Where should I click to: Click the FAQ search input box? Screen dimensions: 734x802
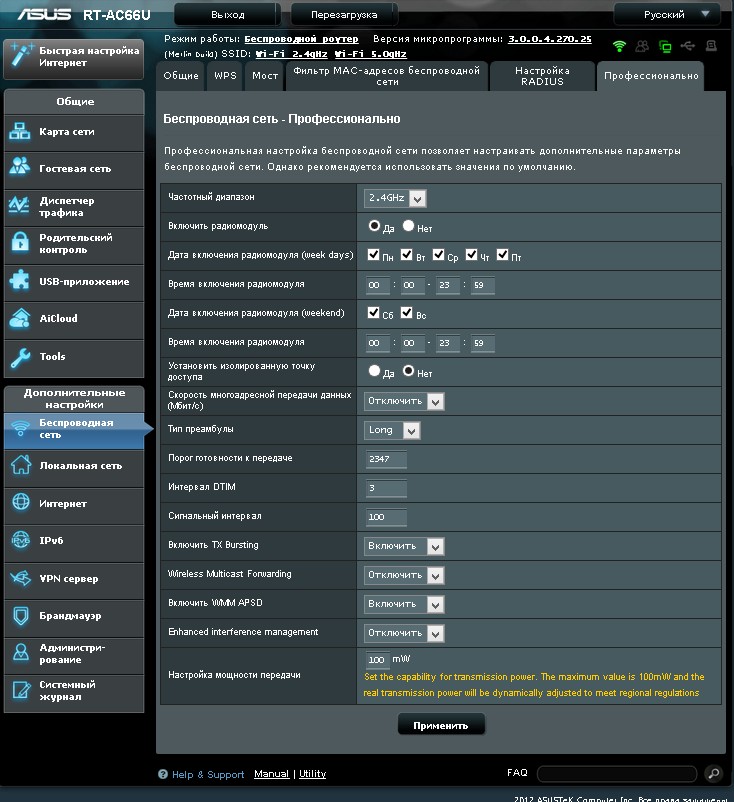(617, 773)
